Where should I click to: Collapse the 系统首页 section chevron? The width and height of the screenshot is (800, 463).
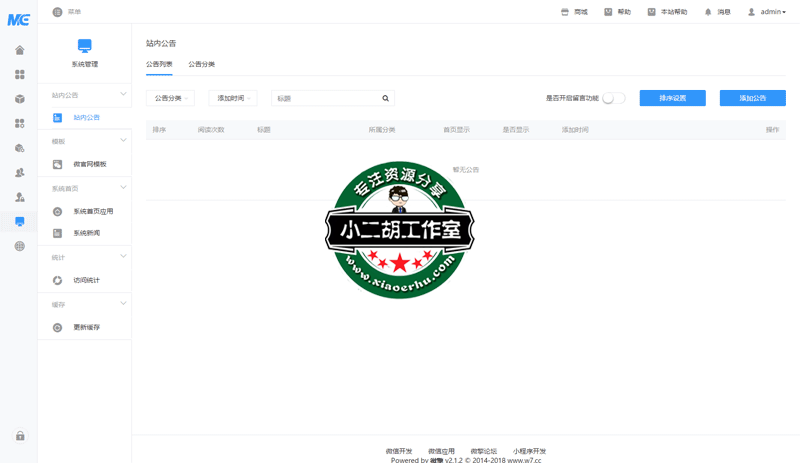[123, 187]
